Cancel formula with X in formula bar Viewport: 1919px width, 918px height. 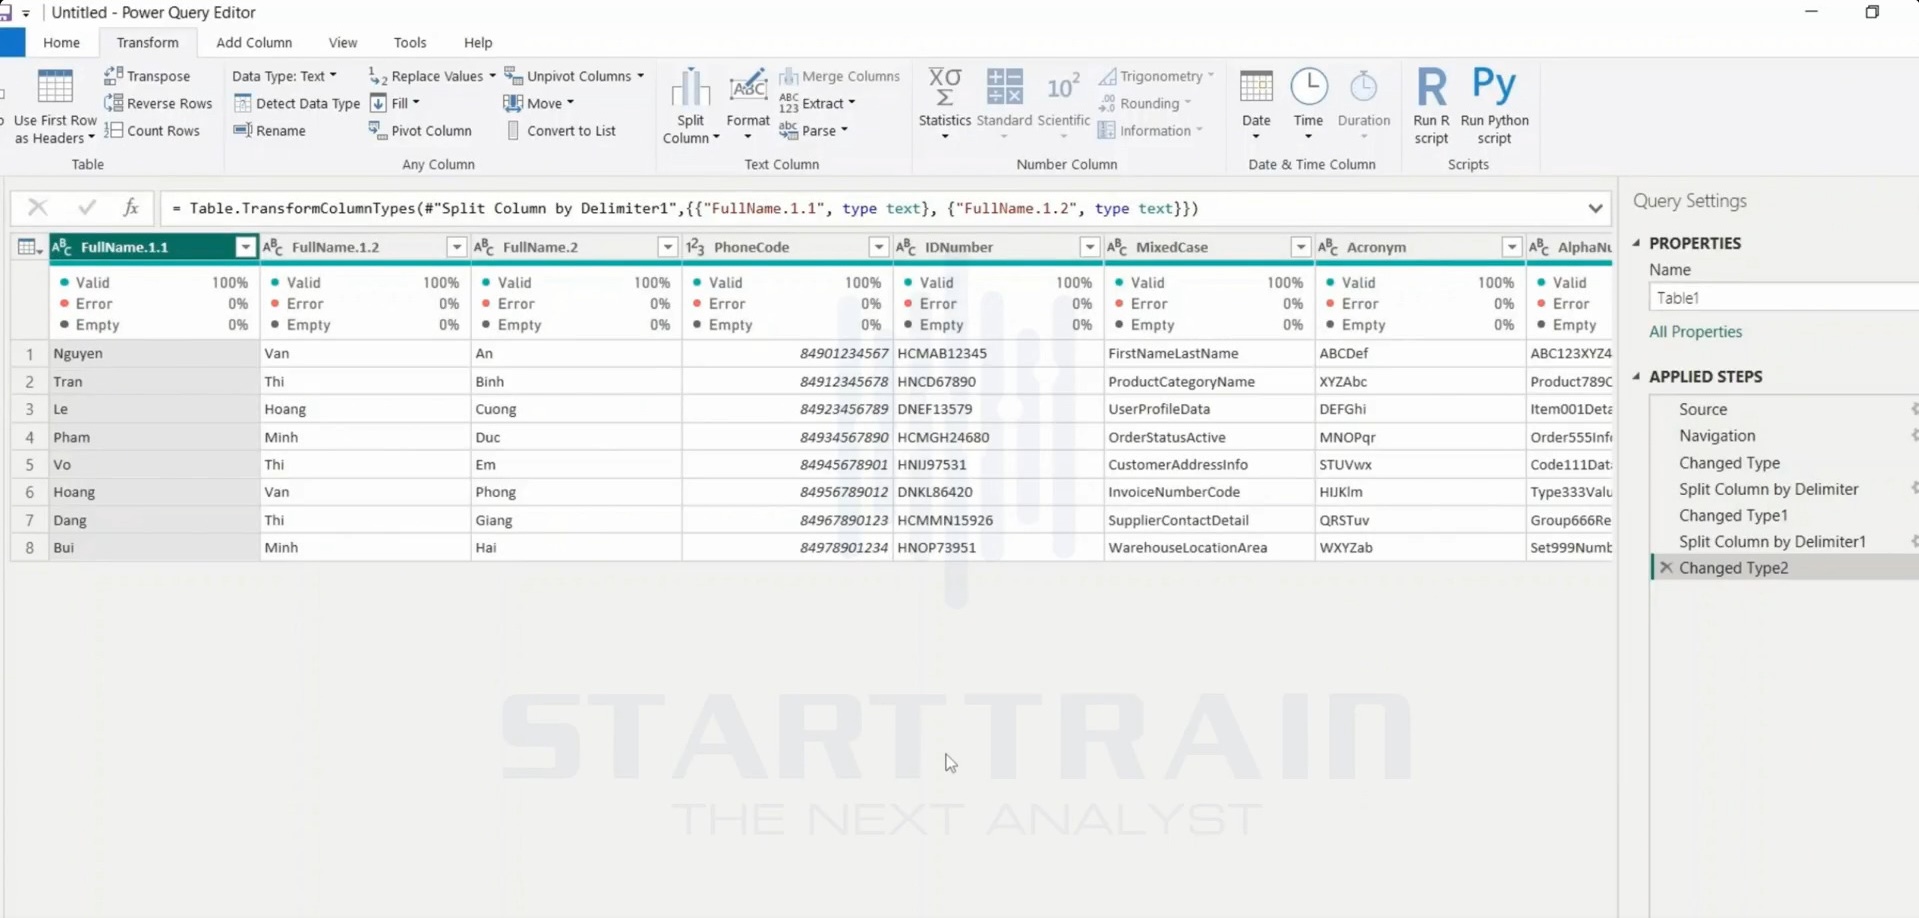tap(38, 207)
